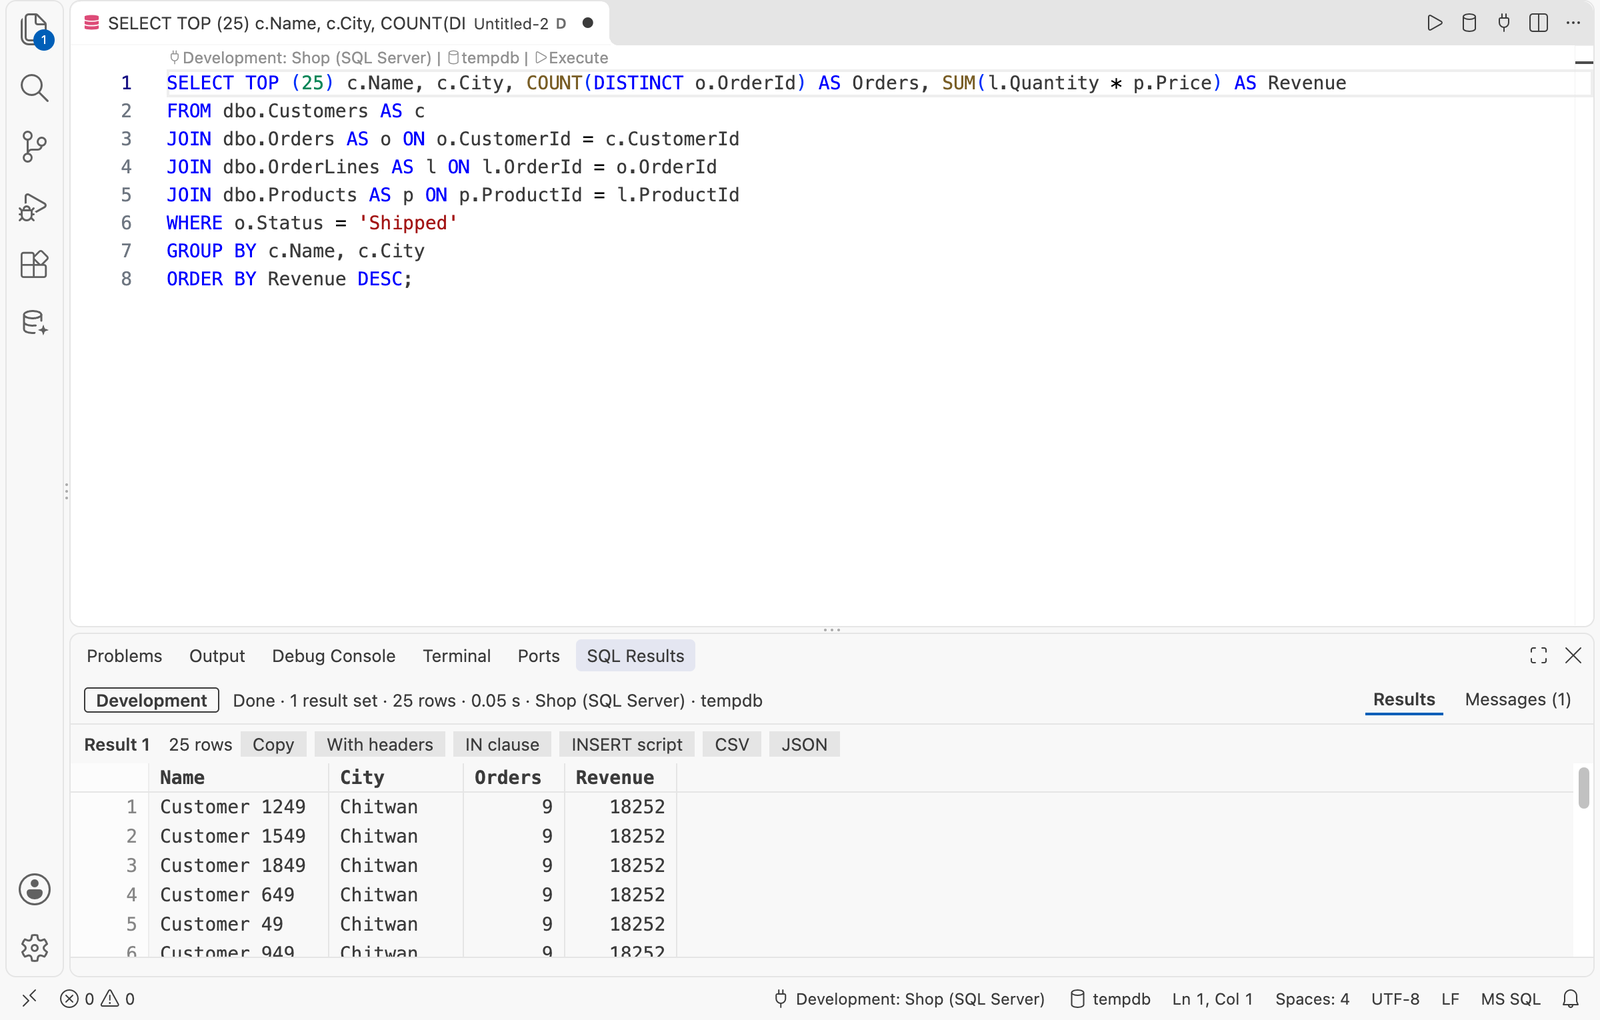Viewport: 1600px width, 1020px height.
Task: Maximize the bottom panel size
Action: 1539,655
